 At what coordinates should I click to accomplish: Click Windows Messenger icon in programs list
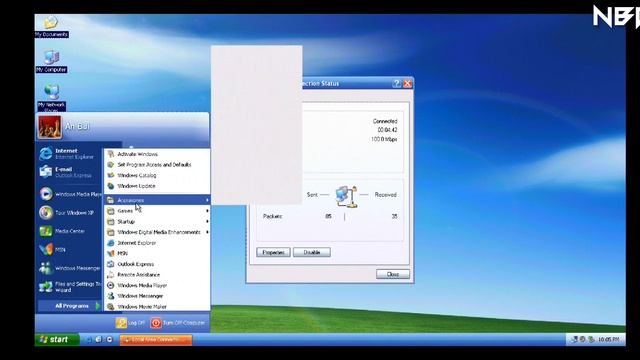(111, 296)
